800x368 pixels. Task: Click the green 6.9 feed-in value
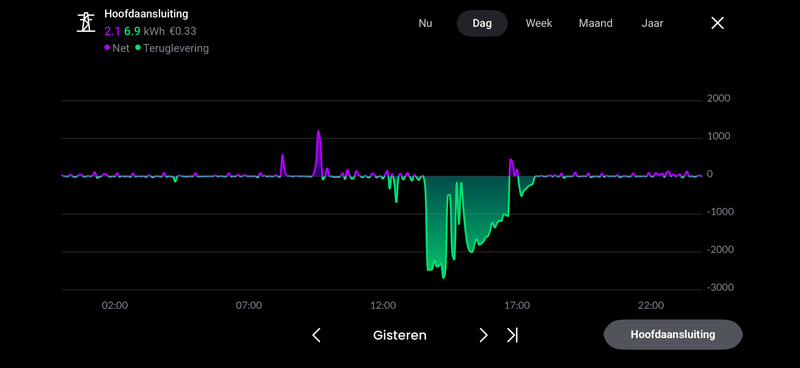pos(132,31)
